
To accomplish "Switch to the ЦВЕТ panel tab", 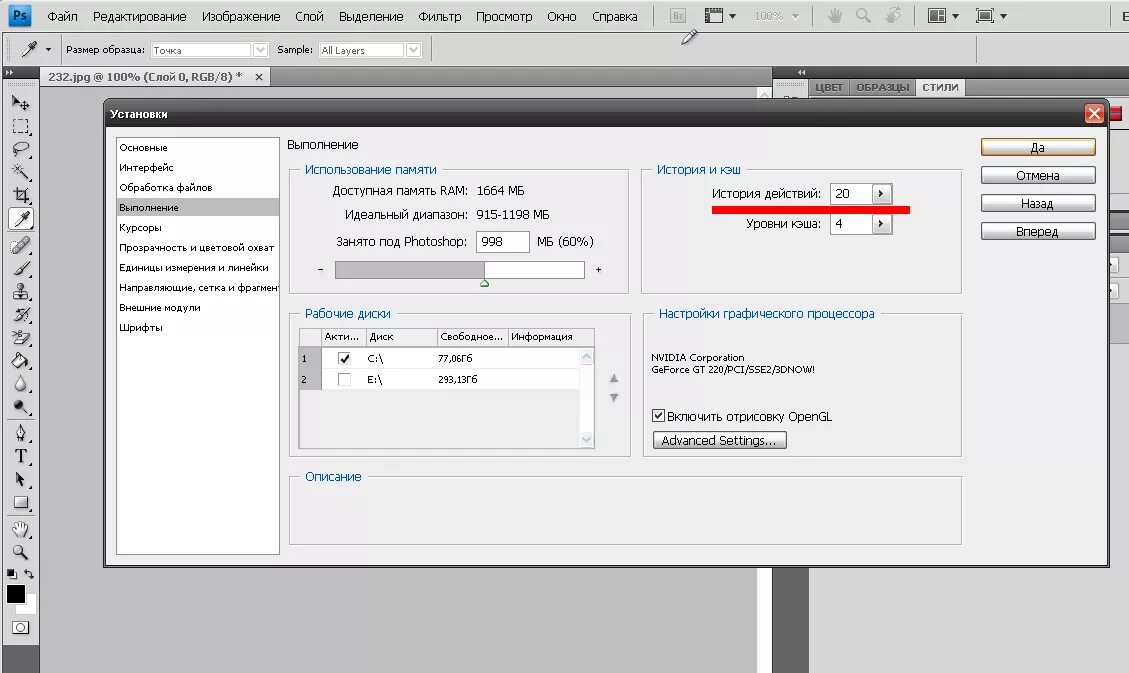I will pyautogui.click(x=829, y=87).
